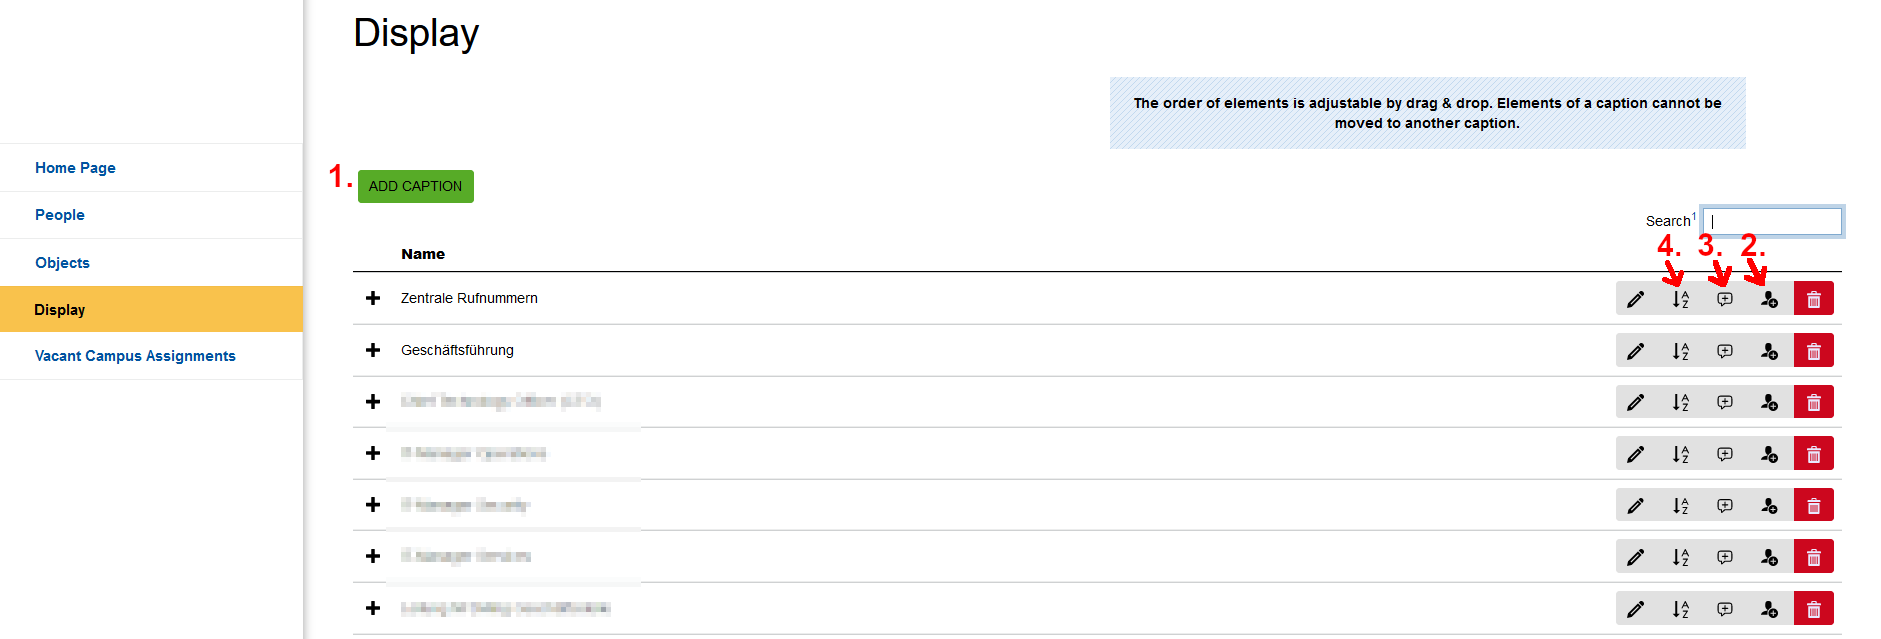This screenshot has height=639, width=1881.
Task: Expand the Geschäftsführung row
Action: [x=373, y=350]
